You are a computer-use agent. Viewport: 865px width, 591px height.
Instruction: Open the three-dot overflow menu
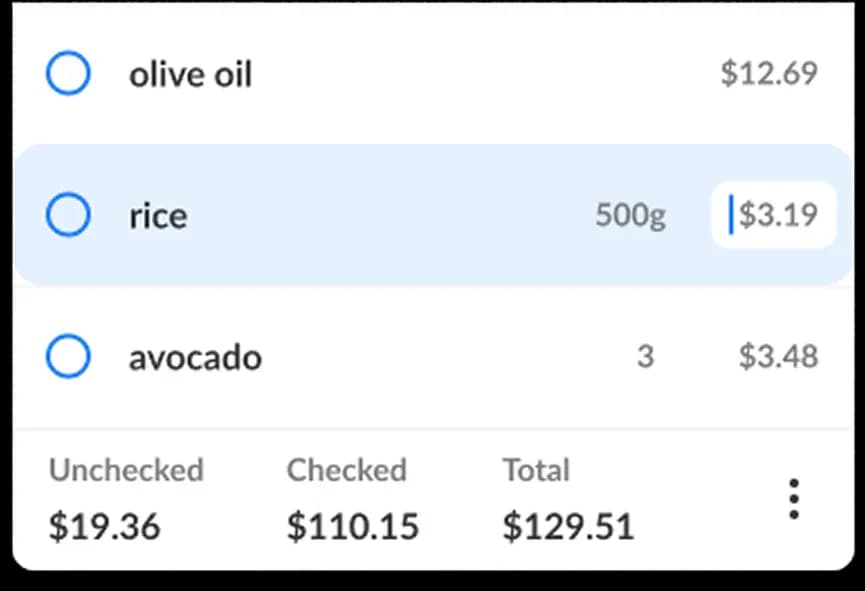(x=794, y=496)
